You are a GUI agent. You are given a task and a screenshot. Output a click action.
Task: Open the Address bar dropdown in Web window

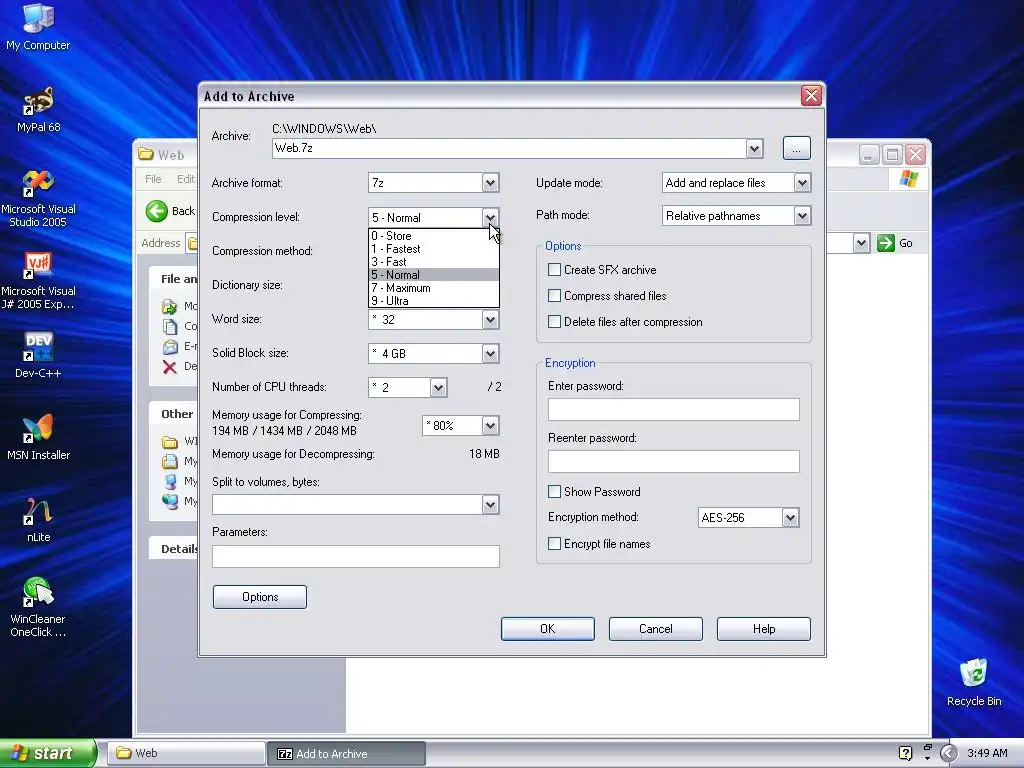[x=861, y=243]
